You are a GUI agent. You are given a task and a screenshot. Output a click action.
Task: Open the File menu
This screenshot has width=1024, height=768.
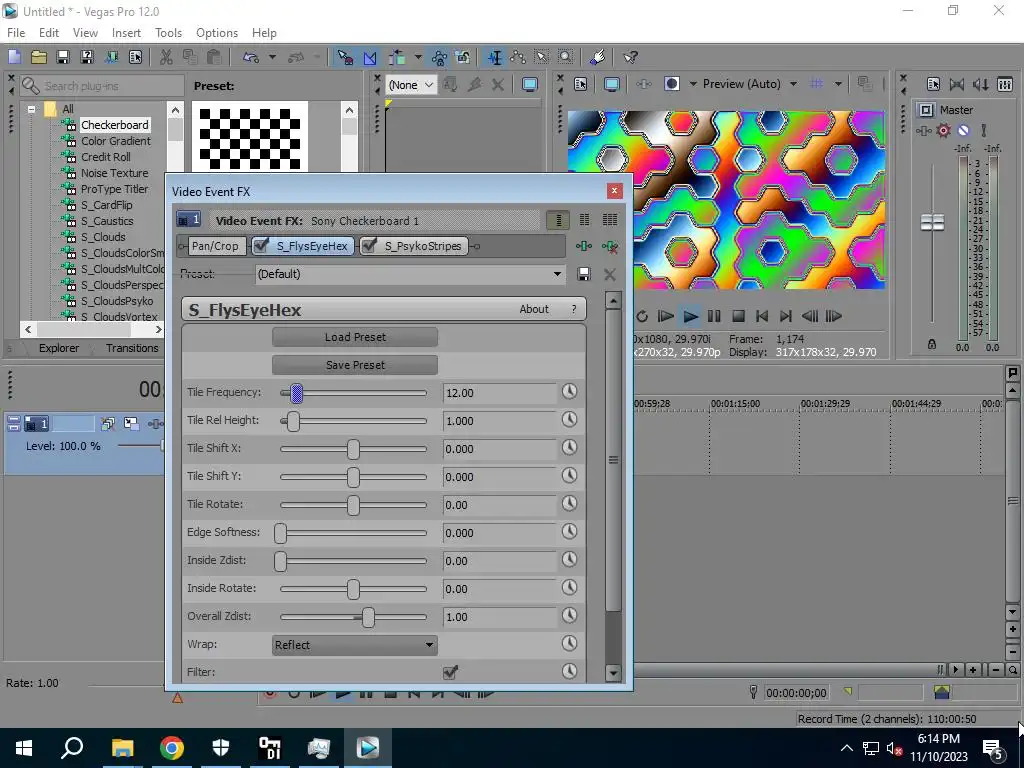pos(16,33)
